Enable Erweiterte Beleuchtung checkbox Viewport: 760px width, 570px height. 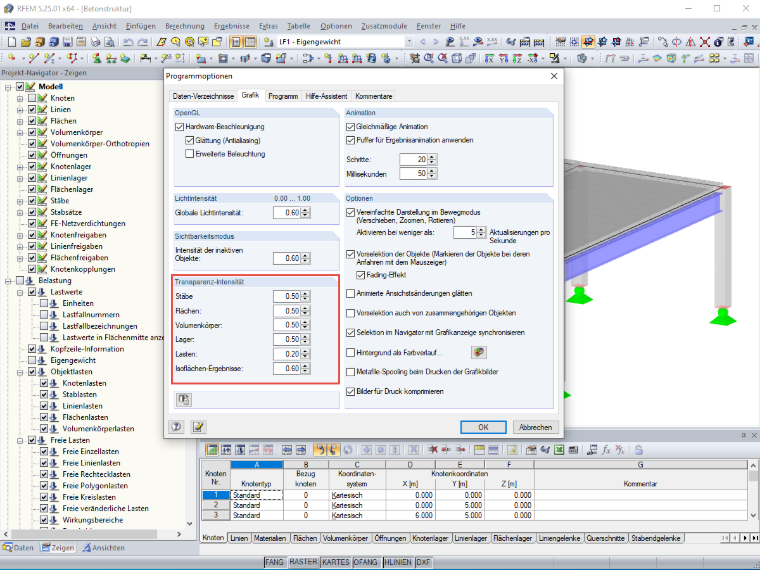point(190,154)
